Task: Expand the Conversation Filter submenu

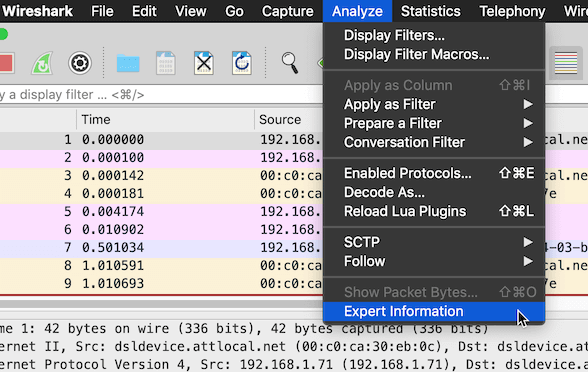Action: (x=434, y=142)
